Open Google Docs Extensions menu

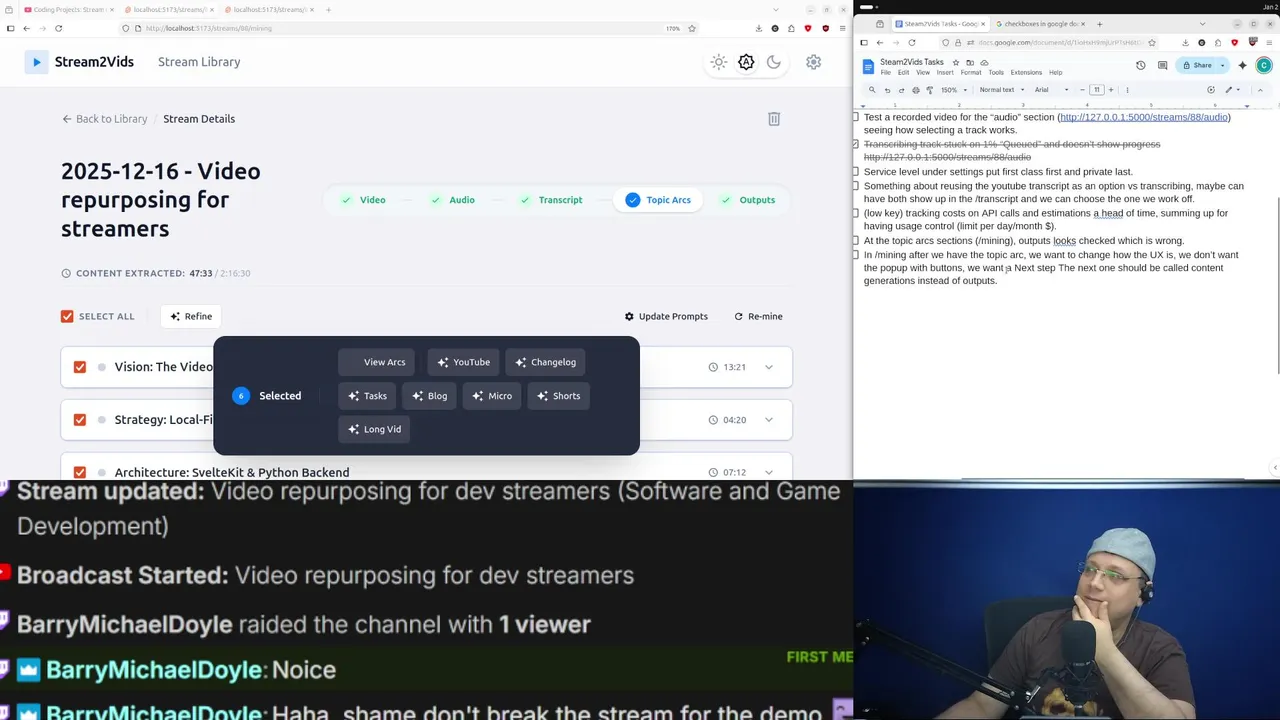coord(1026,73)
